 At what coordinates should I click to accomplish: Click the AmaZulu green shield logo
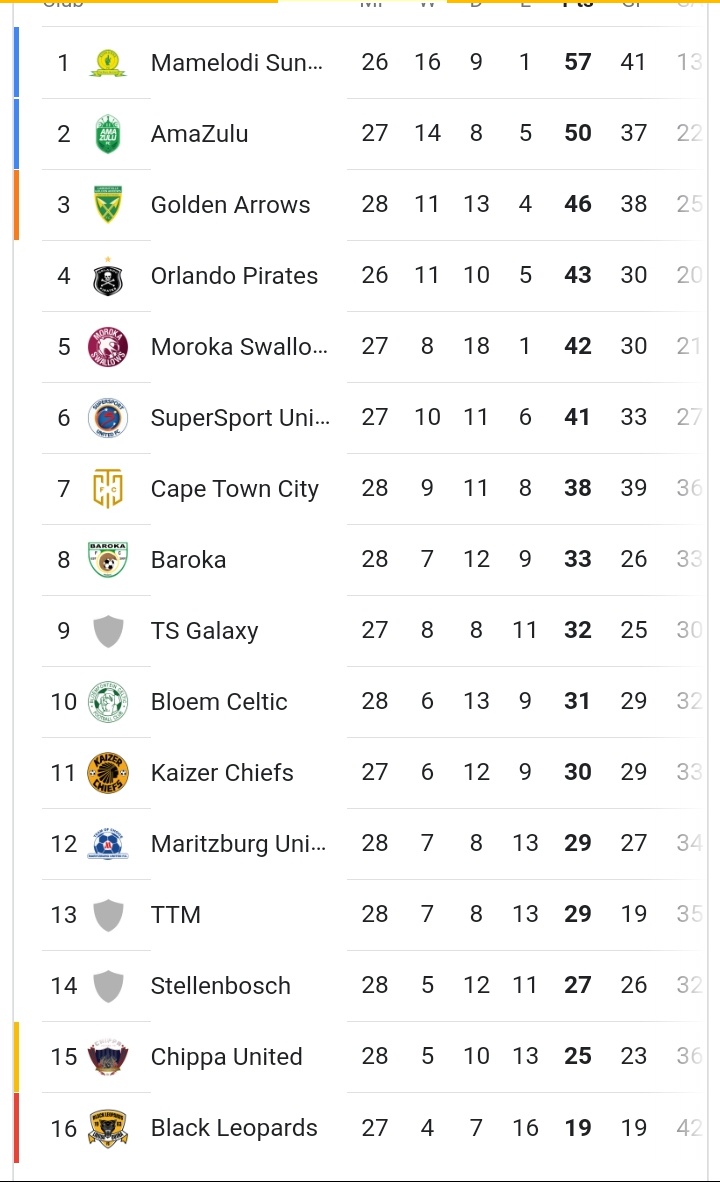point(108,134)
